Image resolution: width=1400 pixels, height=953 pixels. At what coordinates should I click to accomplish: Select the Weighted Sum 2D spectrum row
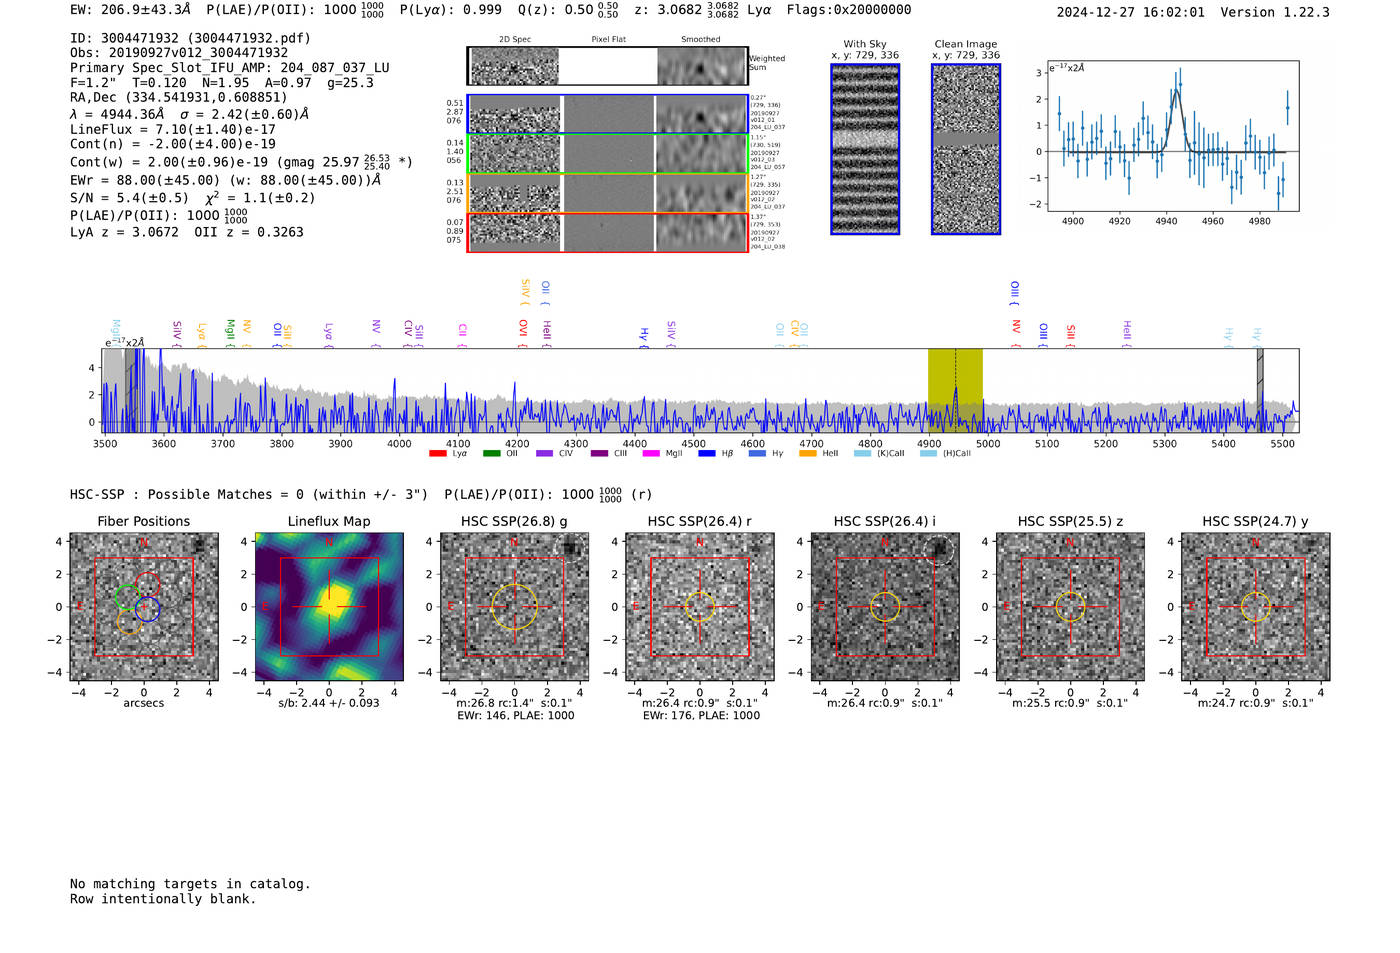point(607,66)
